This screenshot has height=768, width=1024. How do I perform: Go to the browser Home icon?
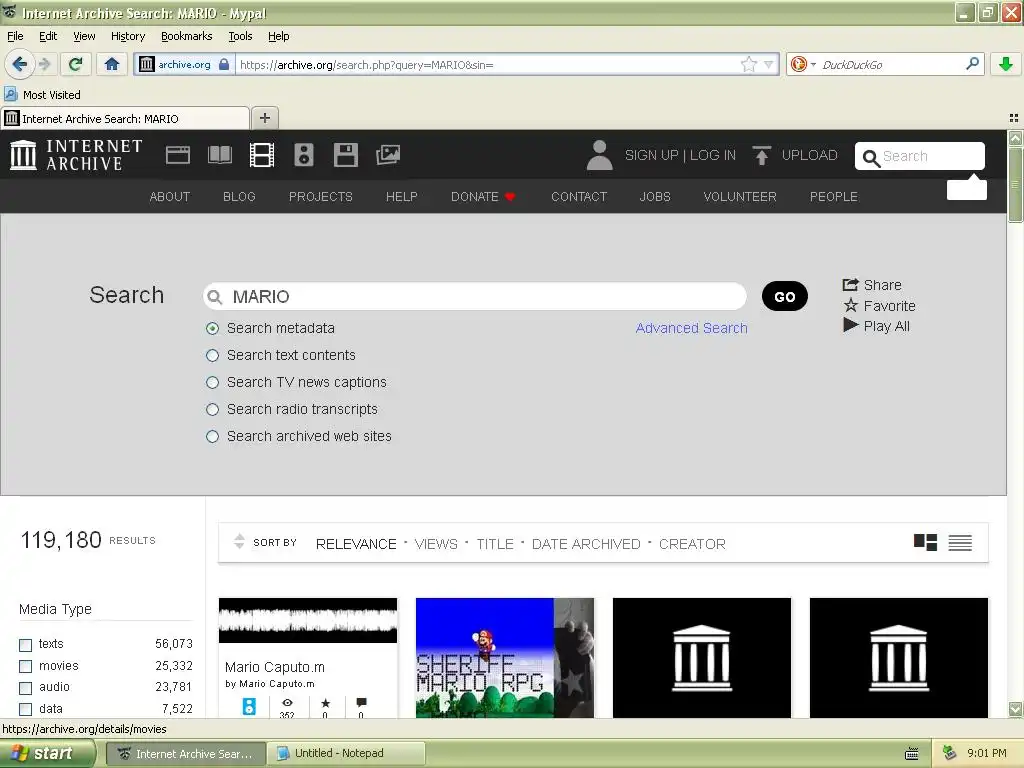112,64
